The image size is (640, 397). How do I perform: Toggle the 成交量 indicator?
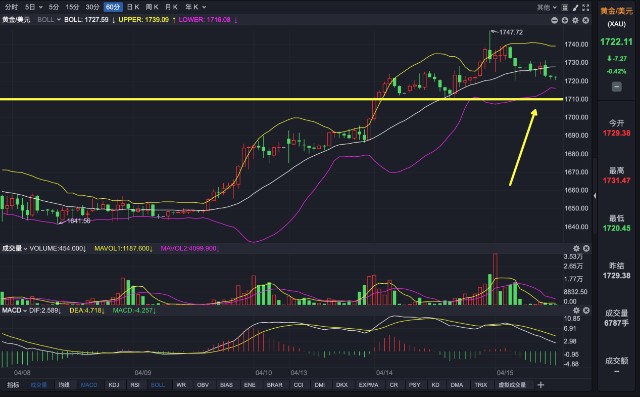(x=39, y=385)
